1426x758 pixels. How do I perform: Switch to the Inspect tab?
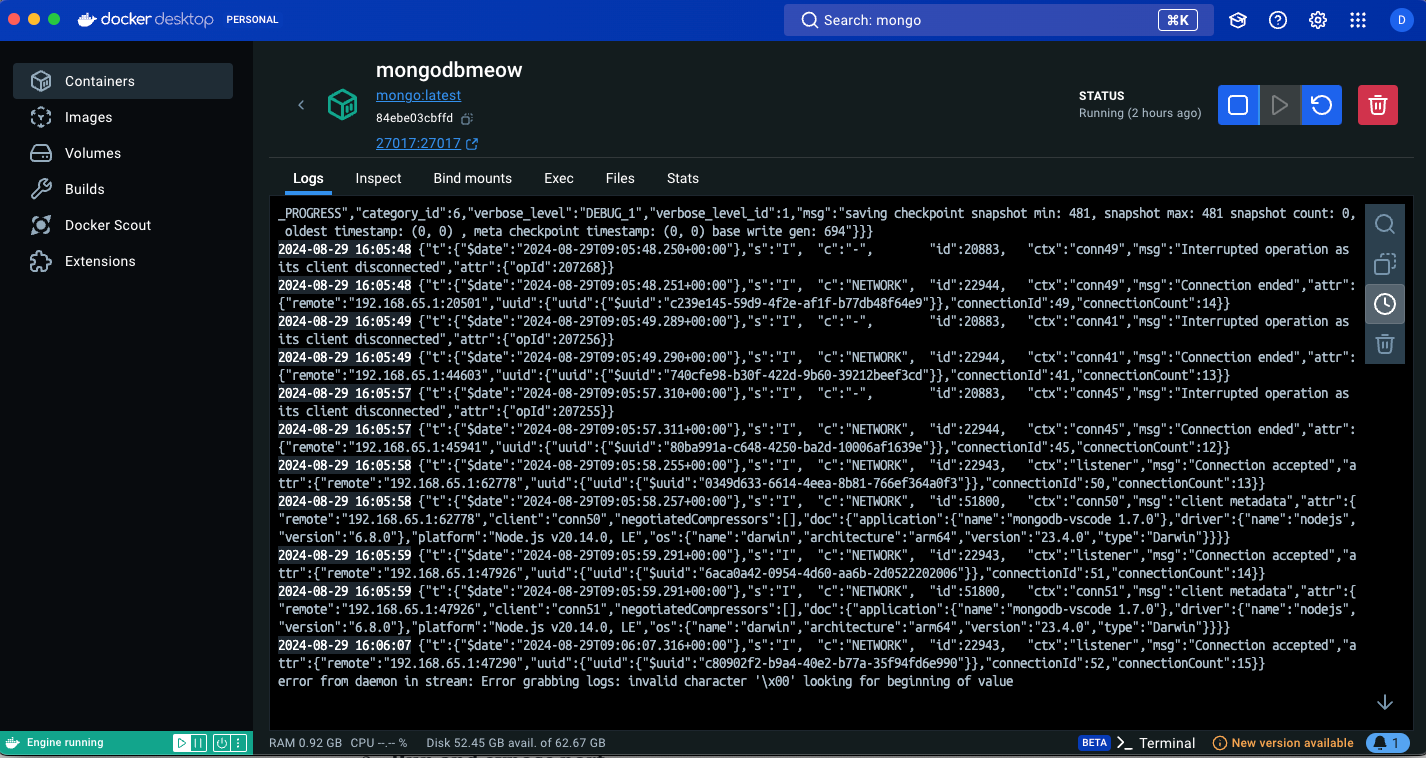pyautogui.click(x=378, y=178)
